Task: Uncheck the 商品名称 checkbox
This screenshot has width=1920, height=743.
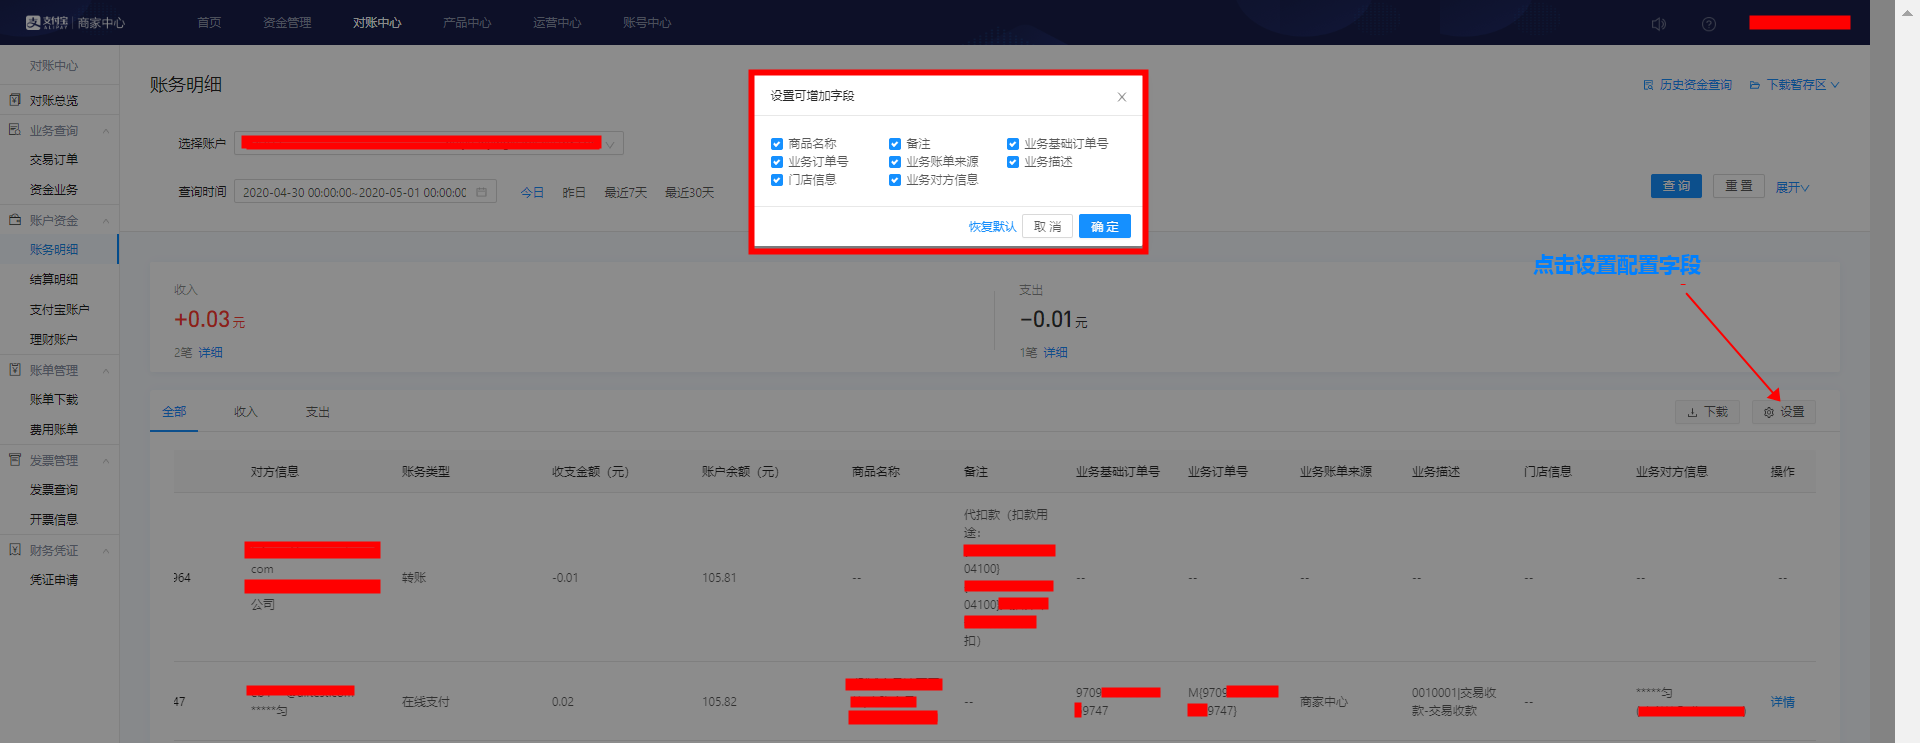Action: [x=777, y=144]
